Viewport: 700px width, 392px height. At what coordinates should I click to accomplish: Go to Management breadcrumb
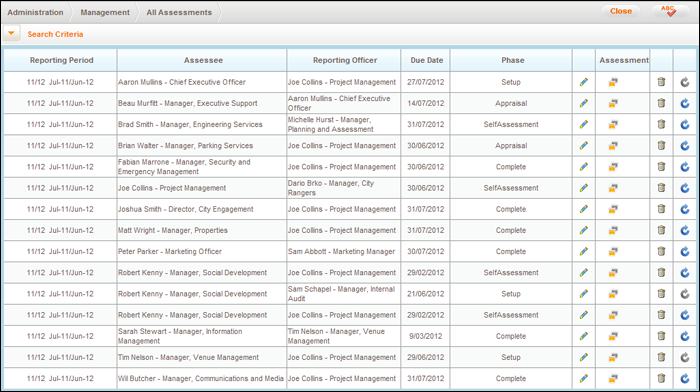click(105, 13)
